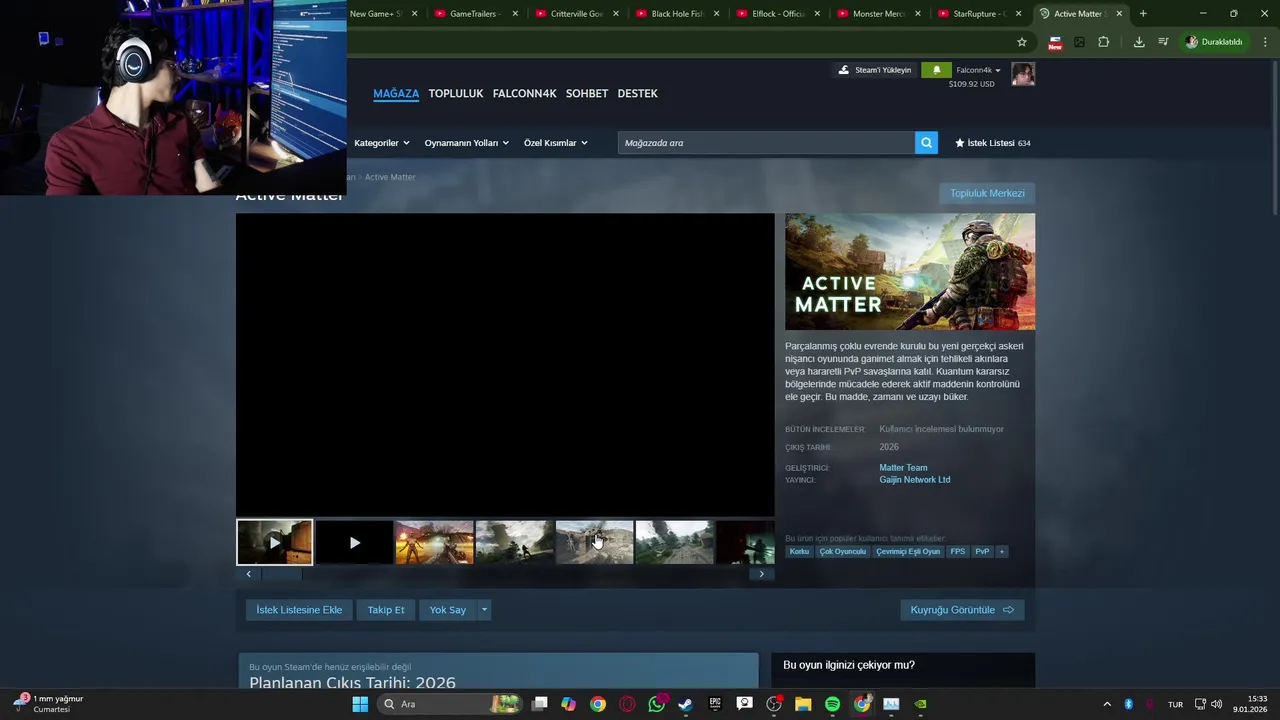
Task: Open the Falconn4k account dropdown
Action: [978, 70]
